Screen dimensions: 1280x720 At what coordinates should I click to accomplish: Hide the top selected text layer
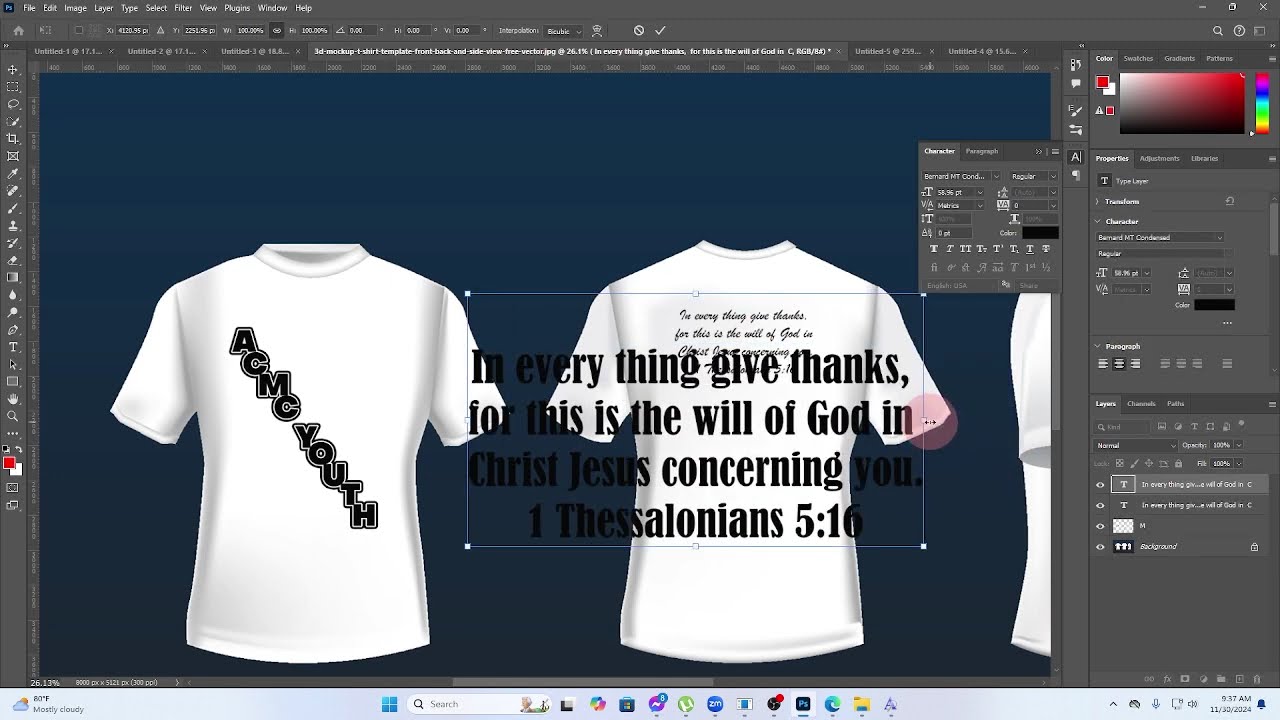coord(1101,485)
